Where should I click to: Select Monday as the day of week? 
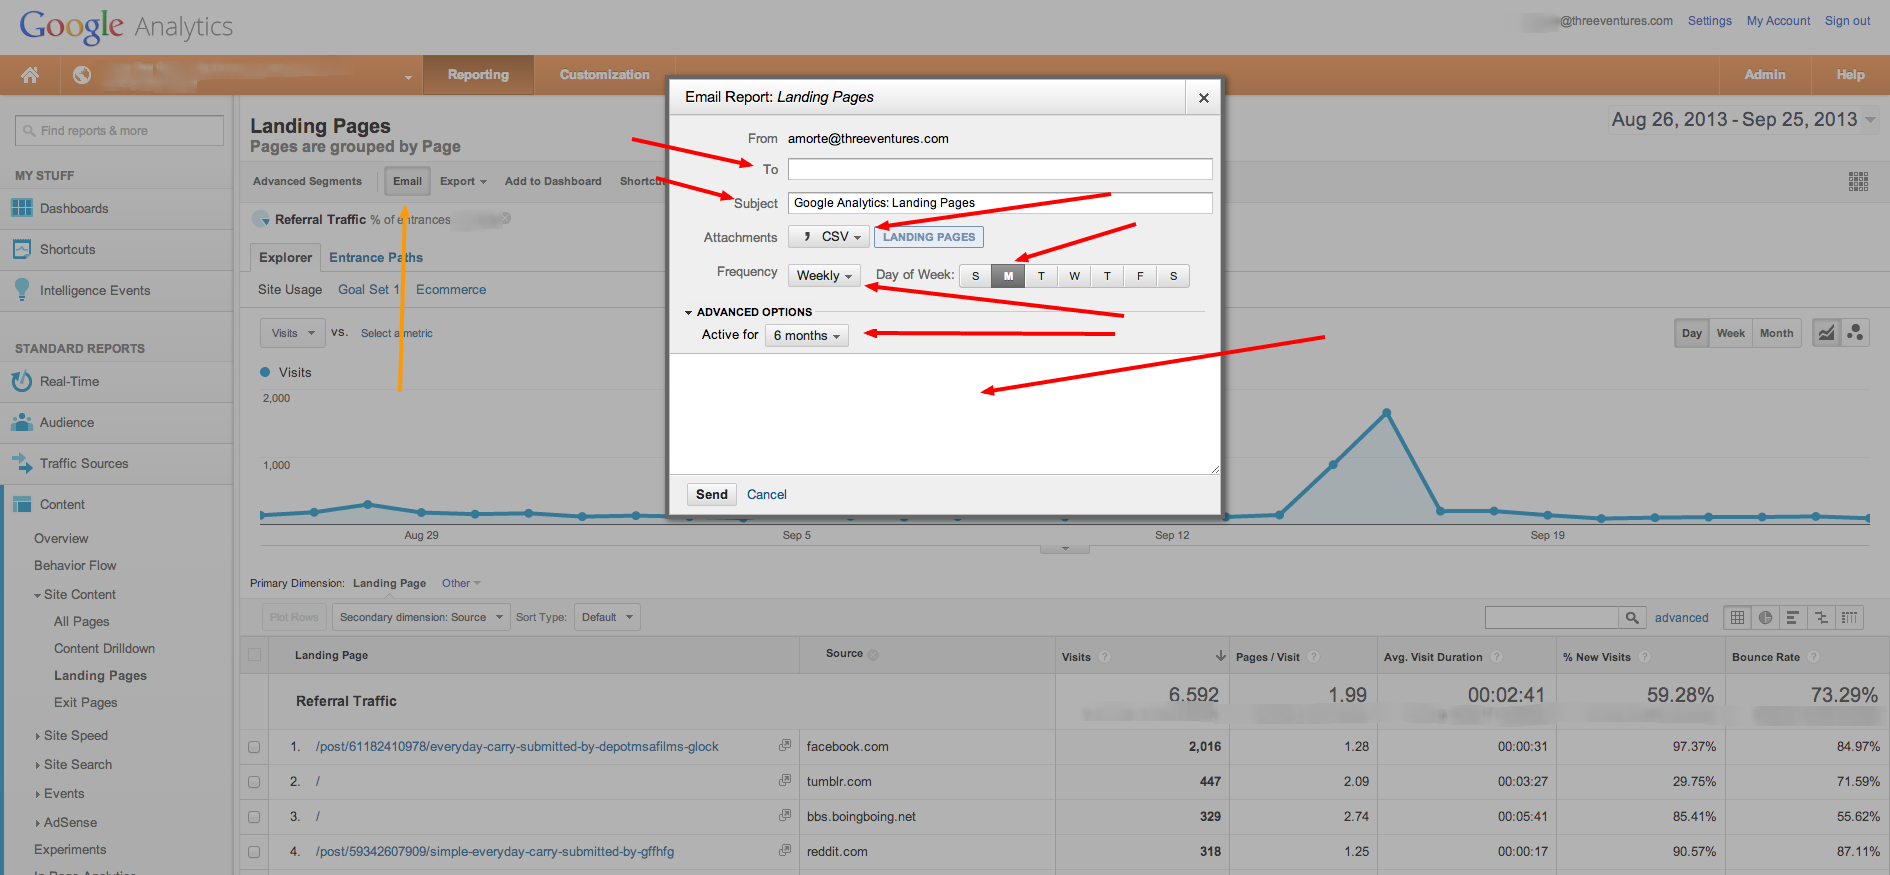pos(1008,276)
